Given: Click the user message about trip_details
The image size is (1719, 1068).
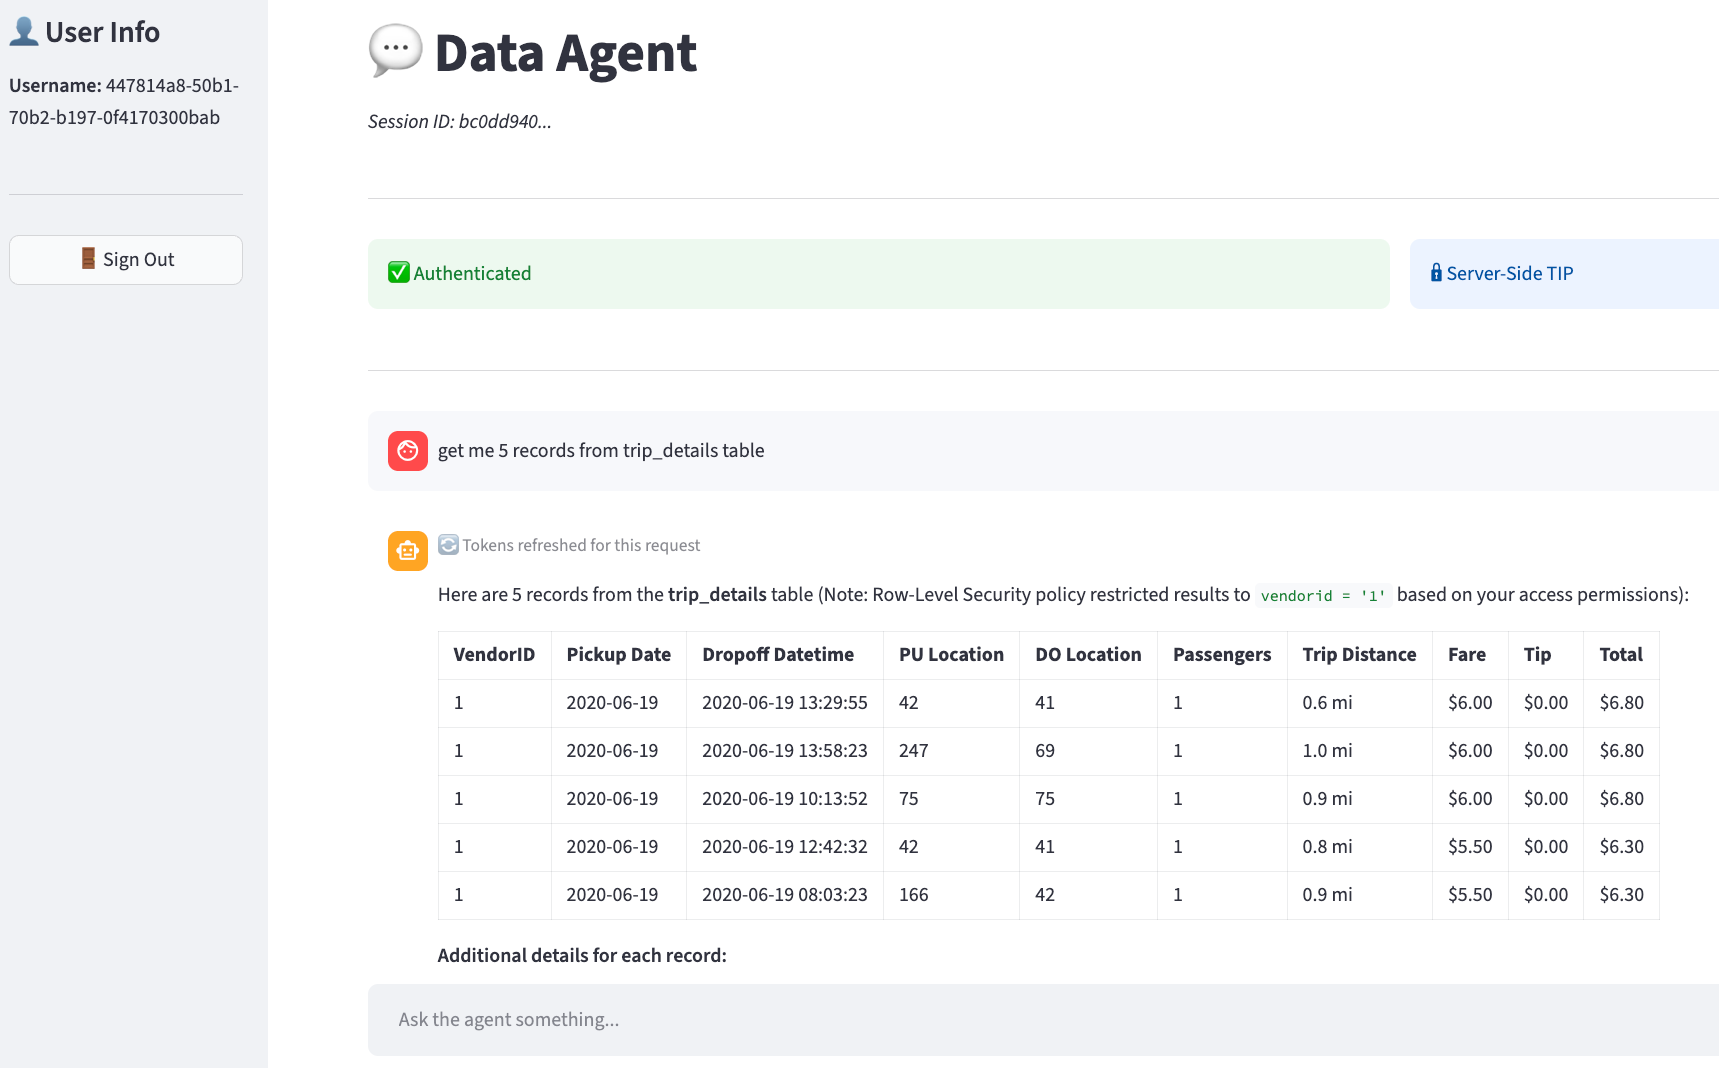Looking at the screenshot, I should pyautogui.click(x=601, y=451).
